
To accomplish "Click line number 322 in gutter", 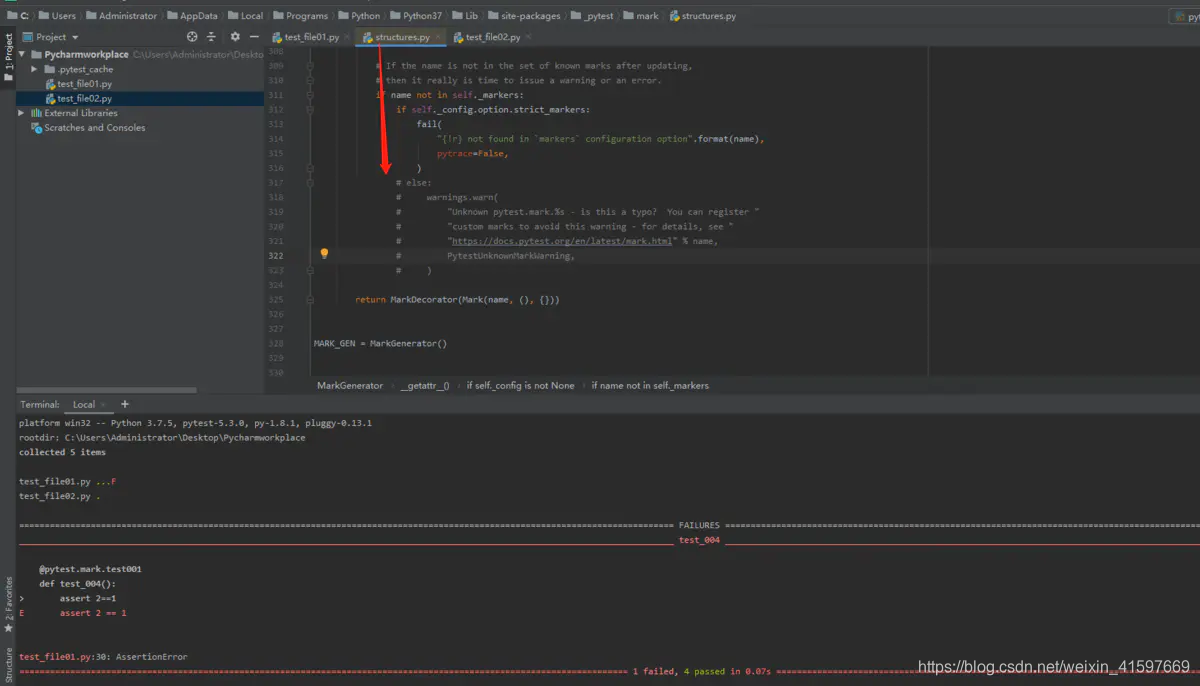I will pyautogui.click(x=276, y=256).
